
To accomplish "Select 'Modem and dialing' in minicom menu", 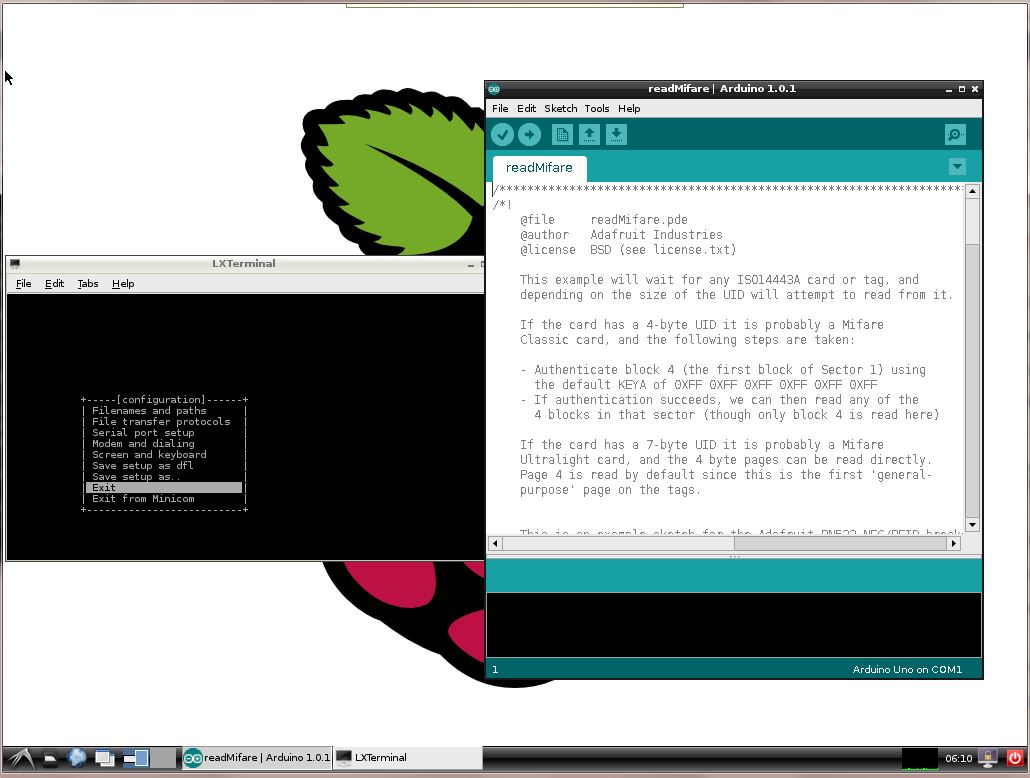I will 143,444.
